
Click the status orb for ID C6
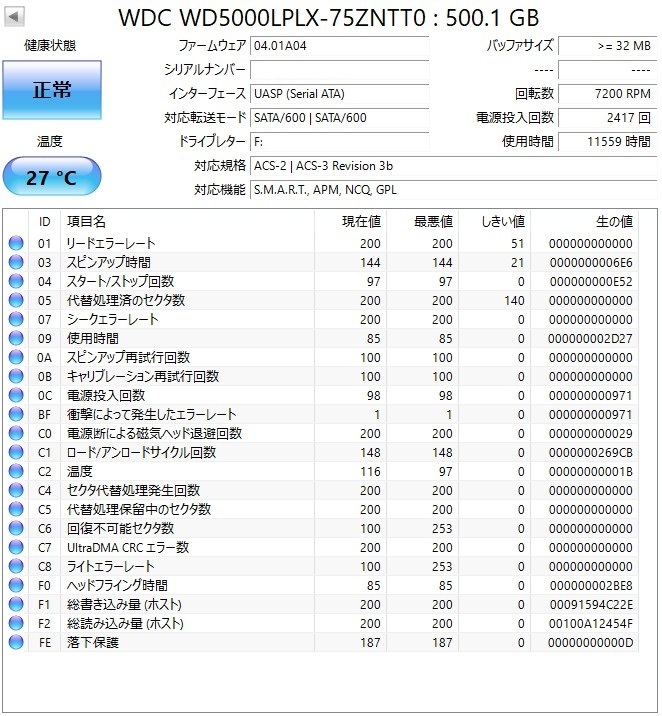pos(16,528)
